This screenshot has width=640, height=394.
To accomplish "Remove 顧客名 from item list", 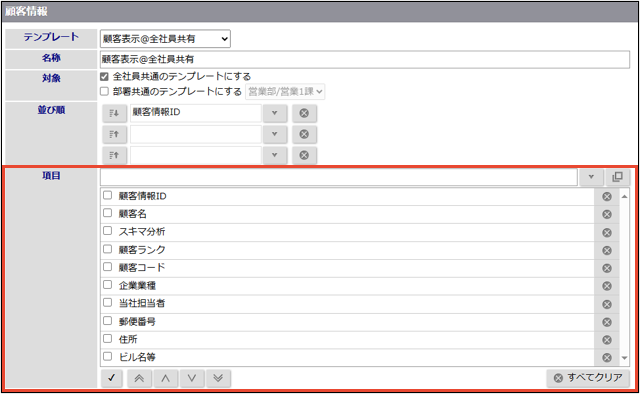I will (x=607, y=214).
